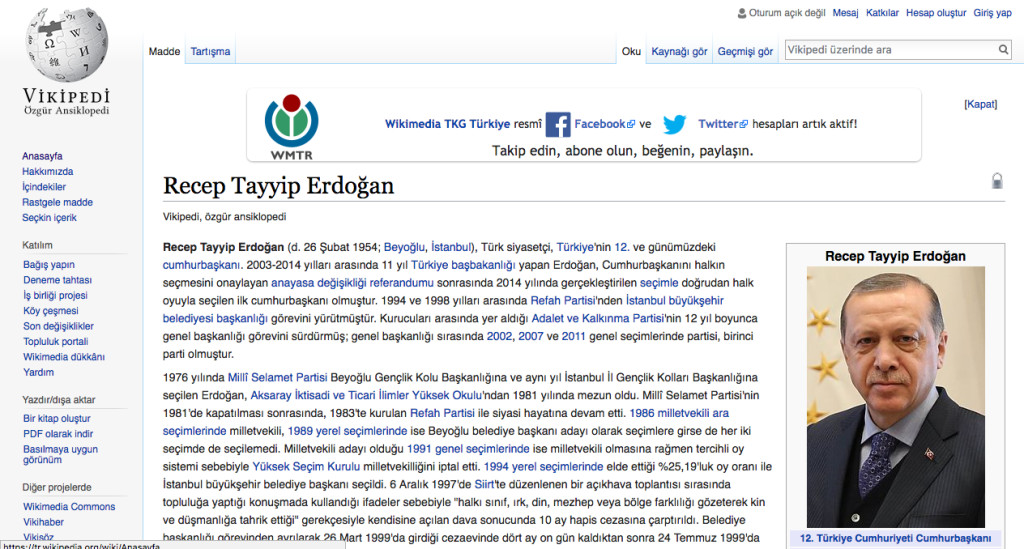Viewport: 1024px width, 549px height.
Task: Click inside the Vikipedi search field
Action: (x=888, y=50)
